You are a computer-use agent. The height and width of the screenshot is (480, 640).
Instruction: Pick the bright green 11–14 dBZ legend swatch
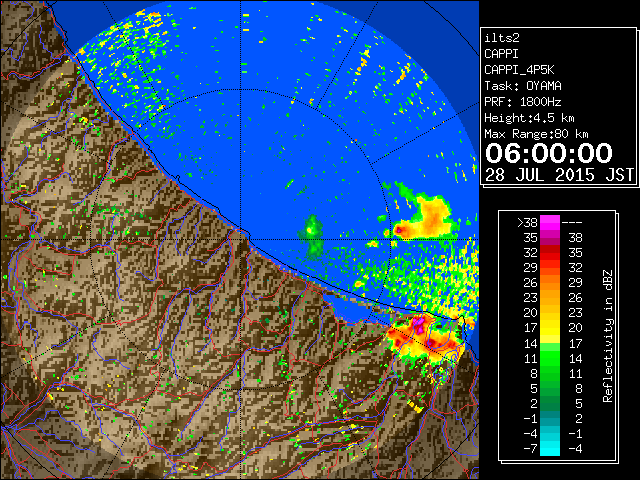(550, 358)
